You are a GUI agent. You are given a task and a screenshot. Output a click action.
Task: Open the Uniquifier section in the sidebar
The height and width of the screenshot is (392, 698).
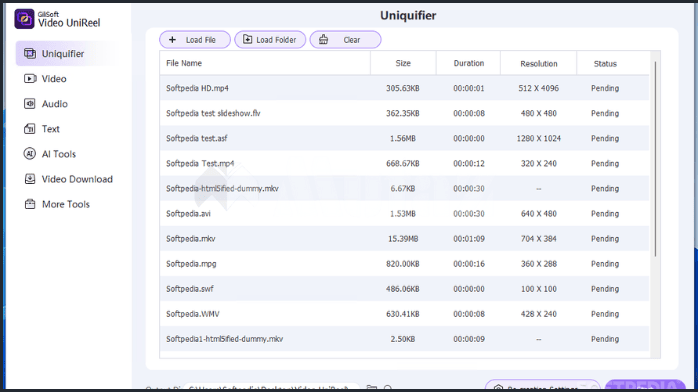(x=68, y=54)
